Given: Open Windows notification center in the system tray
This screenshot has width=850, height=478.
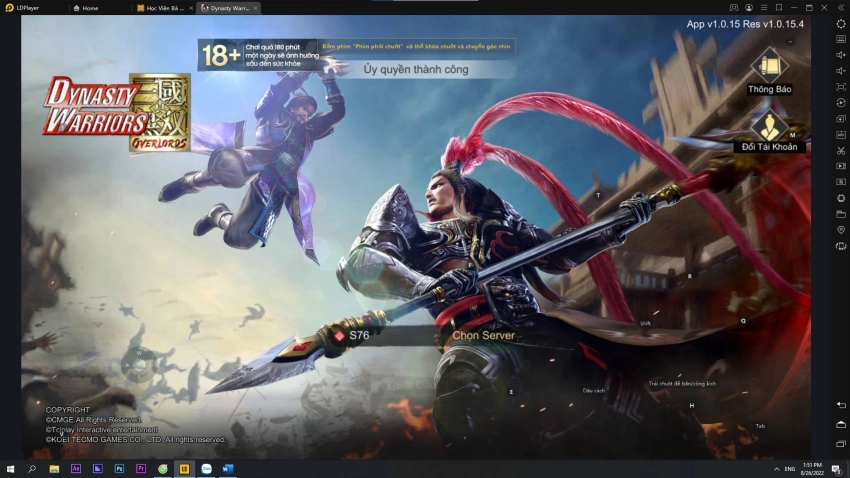Looking at the screenshot, I should 836,468.
